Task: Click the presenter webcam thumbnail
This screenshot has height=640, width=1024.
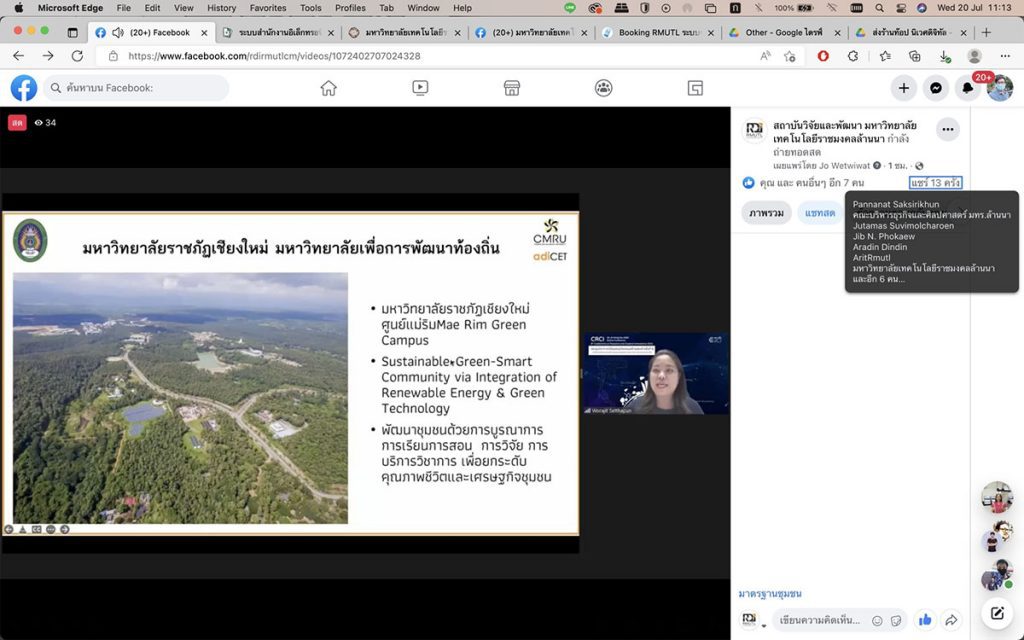Action: pos(655,374)
